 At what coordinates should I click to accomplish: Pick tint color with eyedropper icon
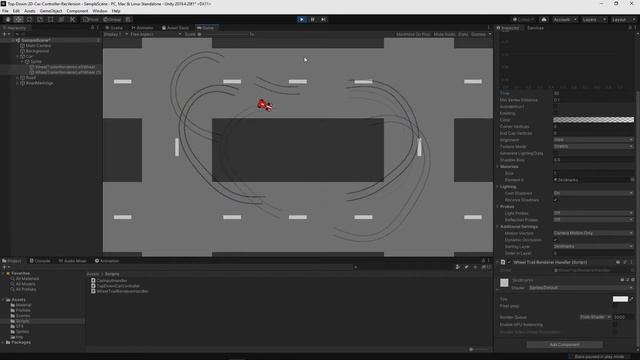tap(632, 299)
